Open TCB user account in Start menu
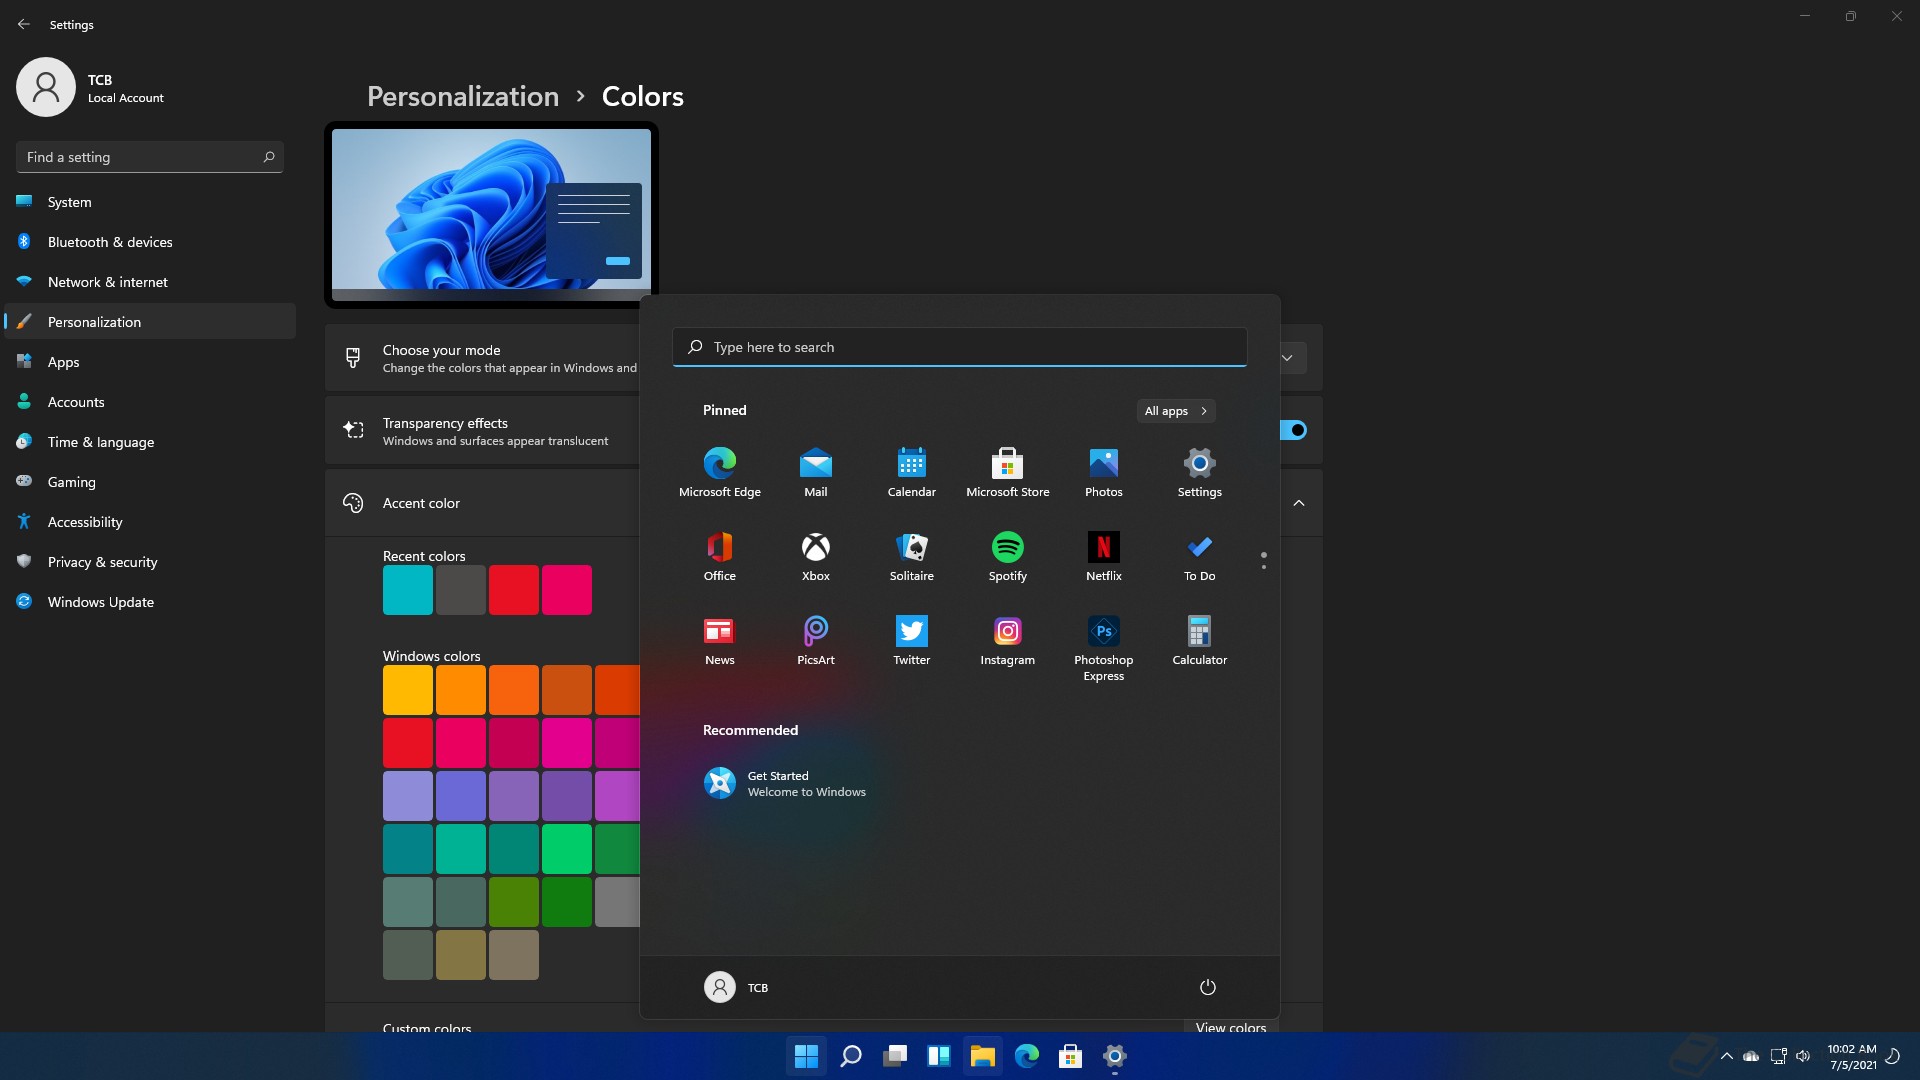The image size is (1920, 1080). 737,987
